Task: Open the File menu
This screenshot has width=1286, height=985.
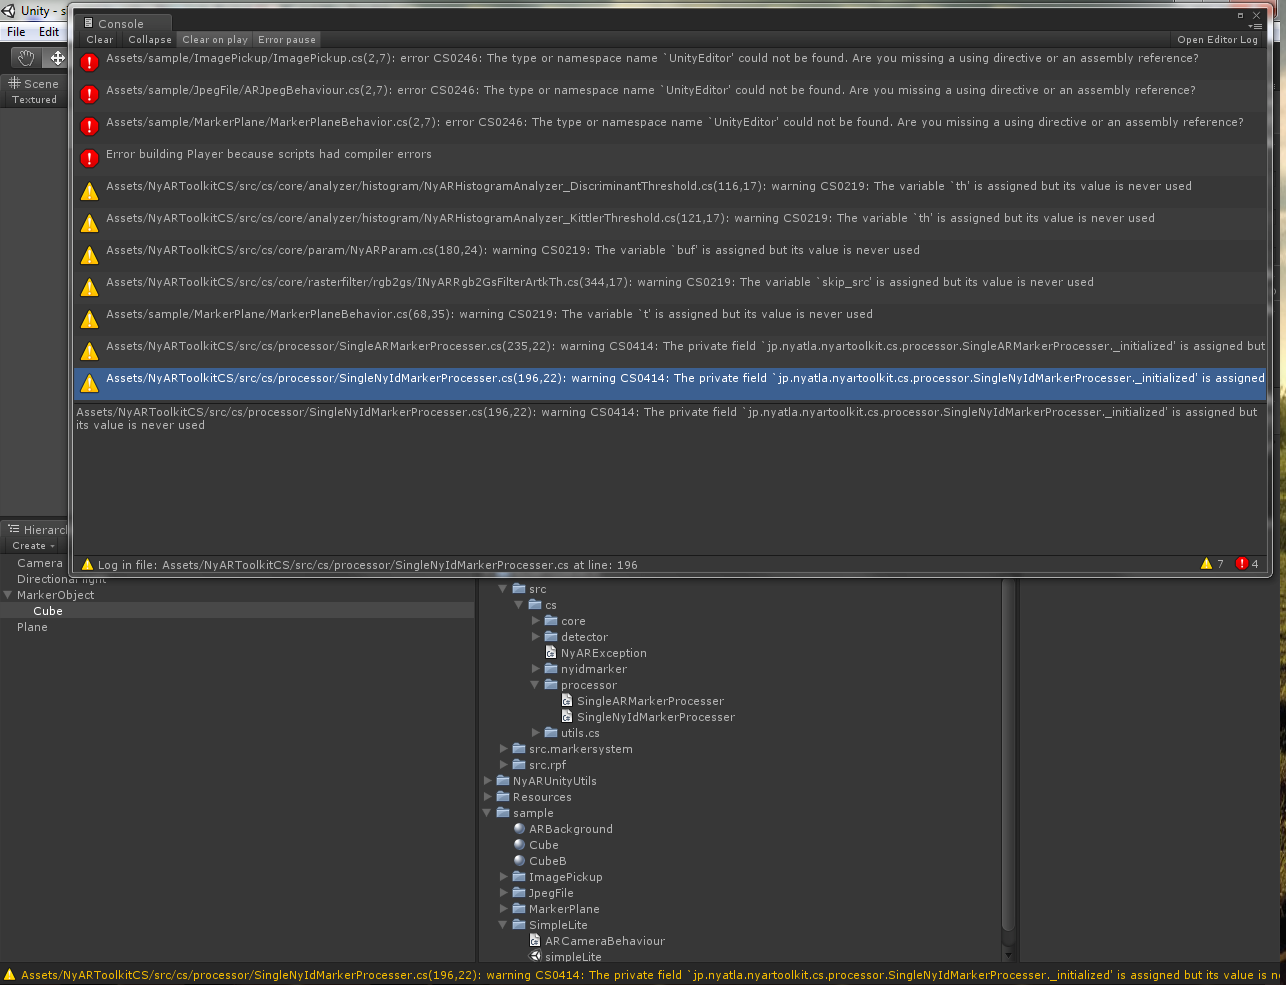Action: pyautogui.click(x=16, y=32)
